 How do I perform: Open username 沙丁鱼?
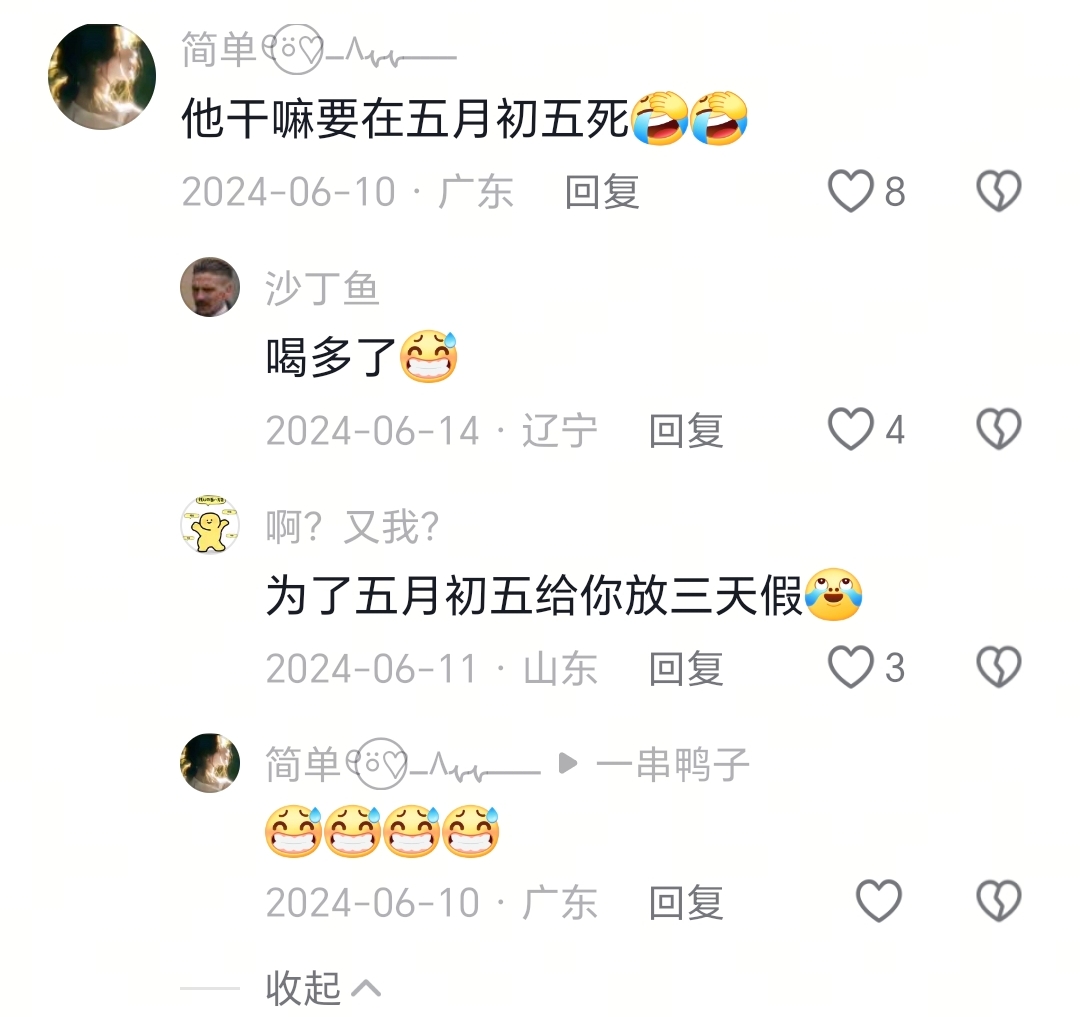point(322,289)
